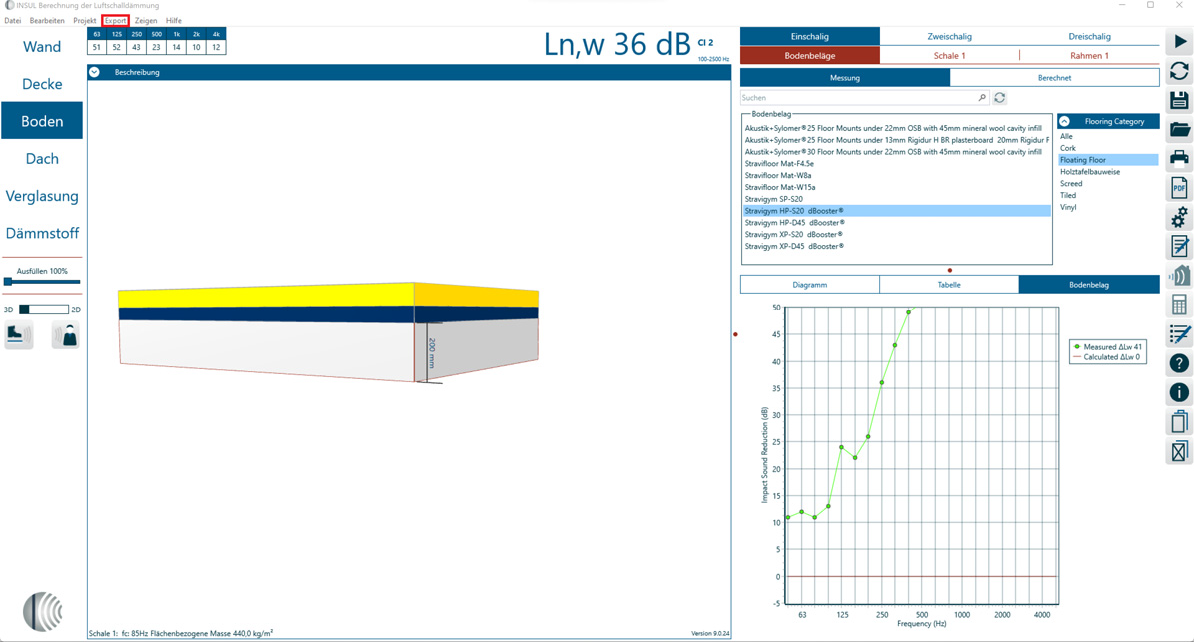This screenshot has width=1194, height=642.
Task: Switch to the Einschalig tab
Action: coord(809,37)
